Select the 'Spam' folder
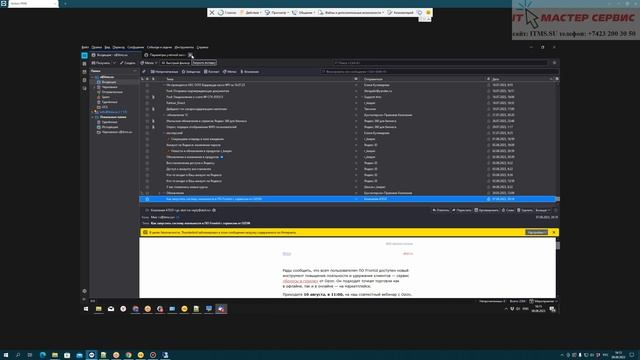Viewport: 640px width, 360px height. [105, 97]
